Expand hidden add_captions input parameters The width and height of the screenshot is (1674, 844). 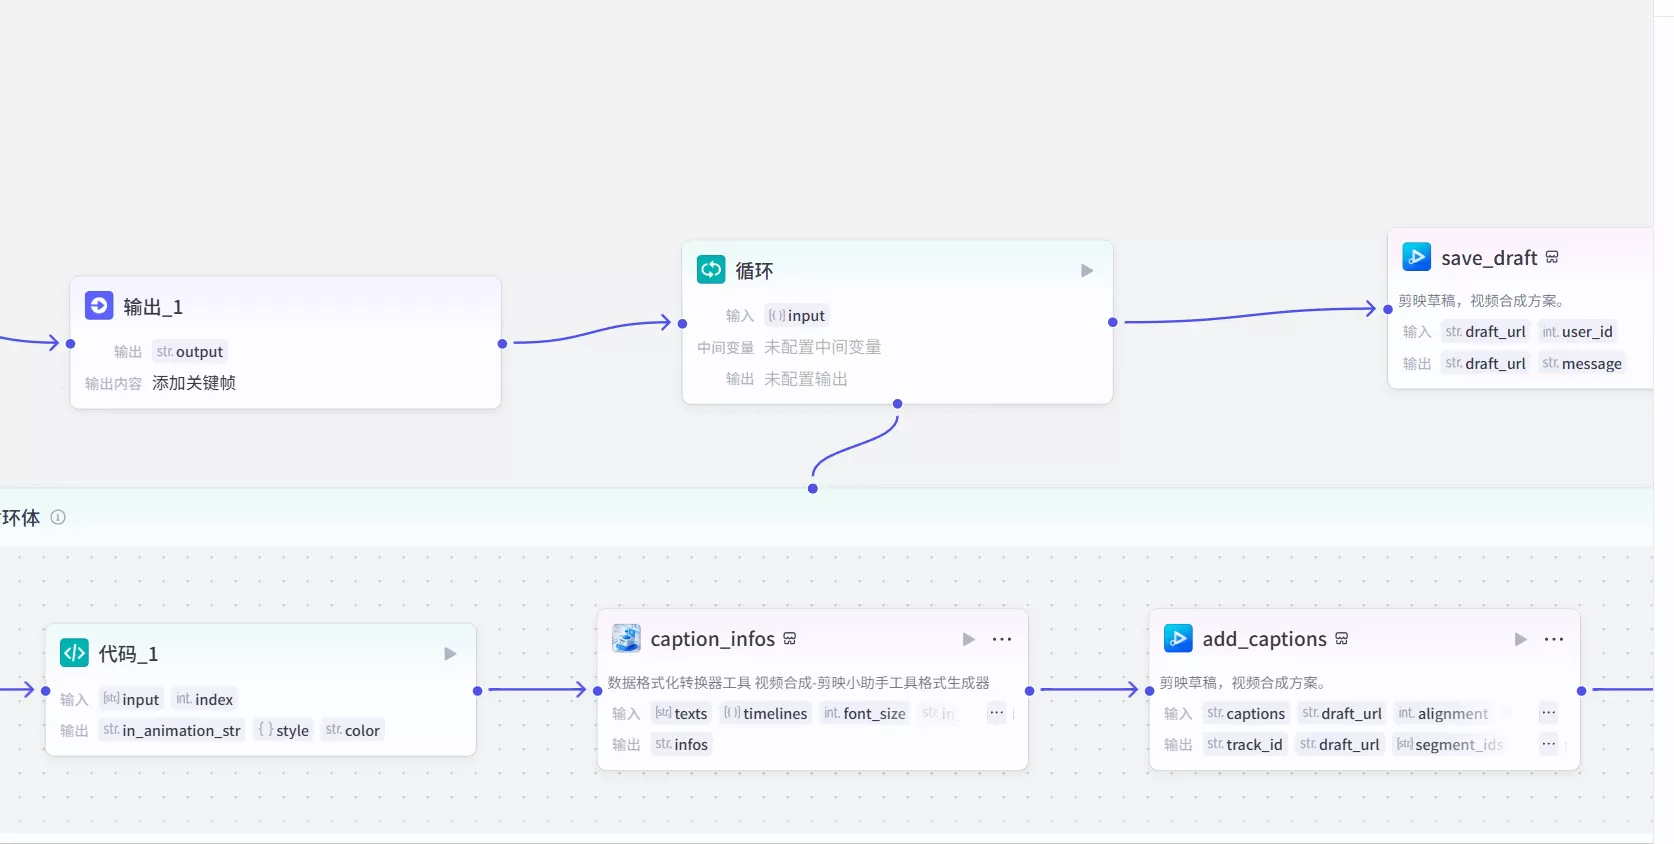[1548, 713]
